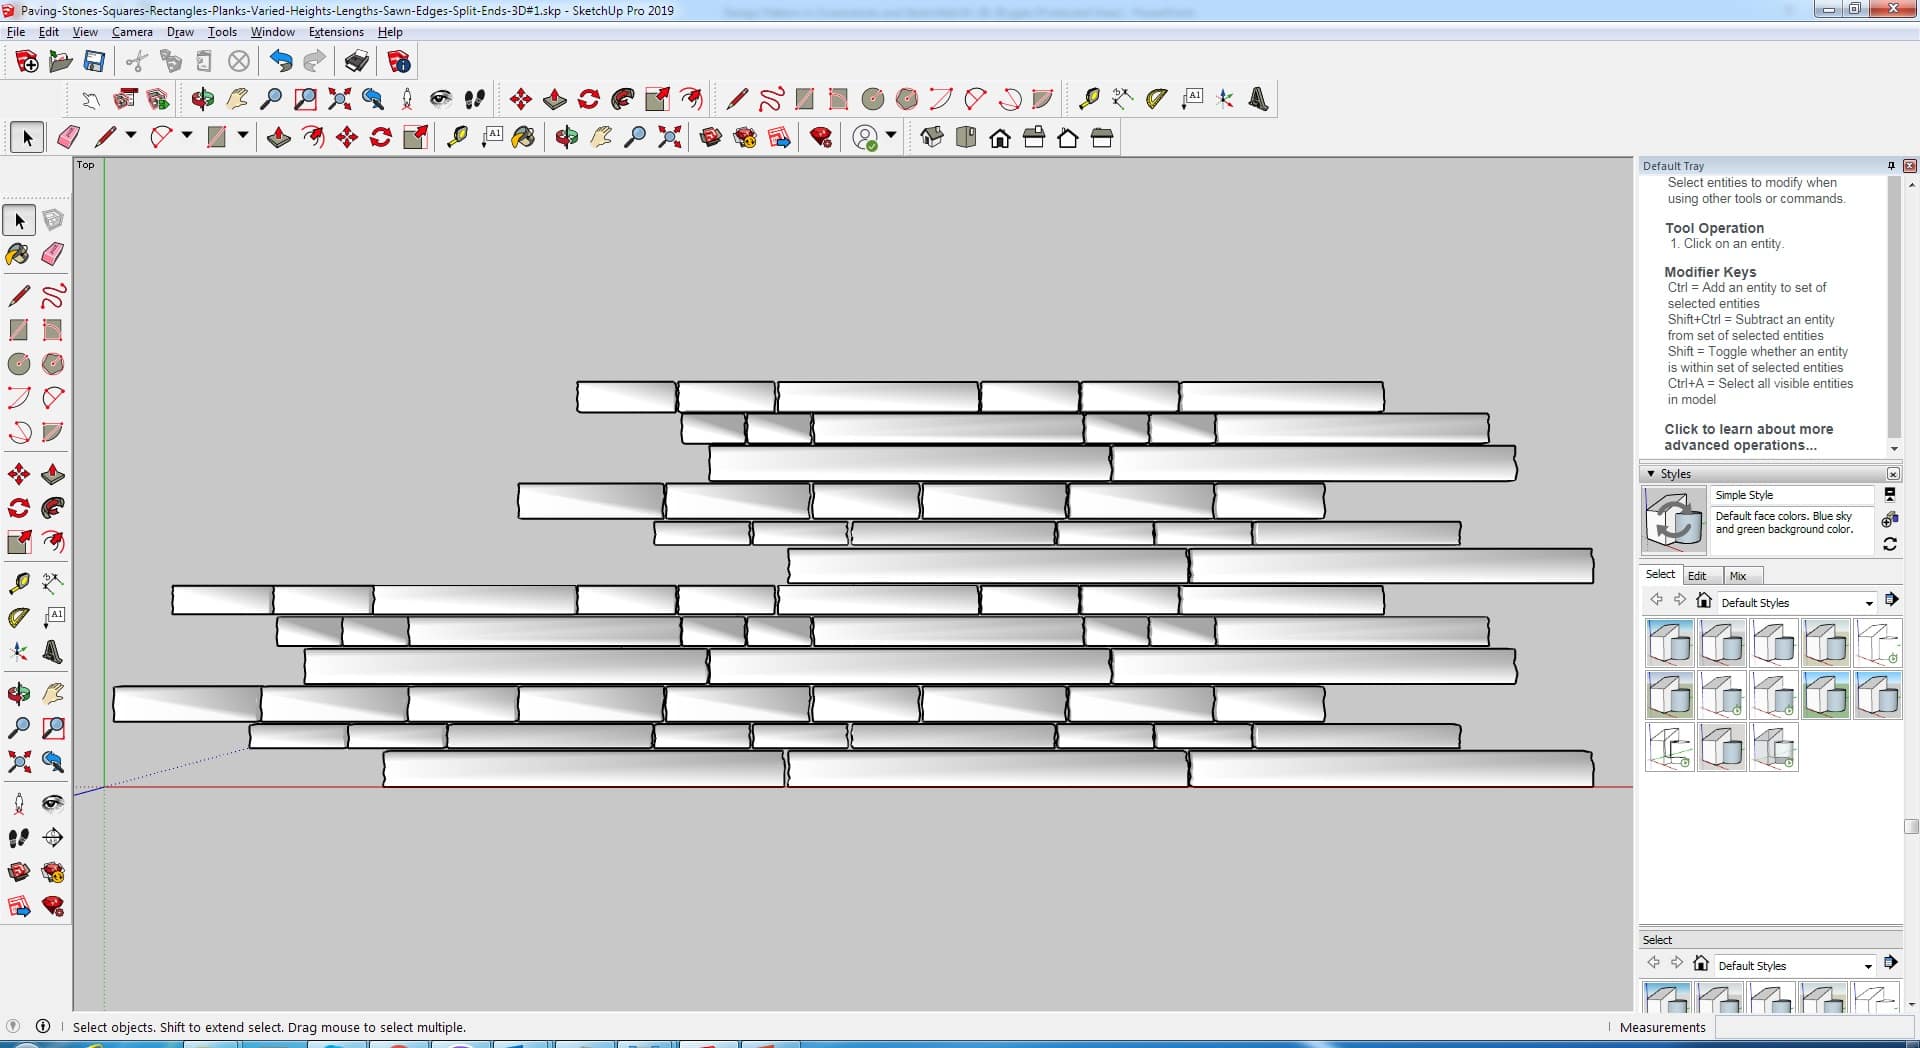Image resolution: width=1920 pixels, height=1048 pixels.
Task: Pin the Default Tray with auto-hide pushpin
Action: [x=1891, y=166]
